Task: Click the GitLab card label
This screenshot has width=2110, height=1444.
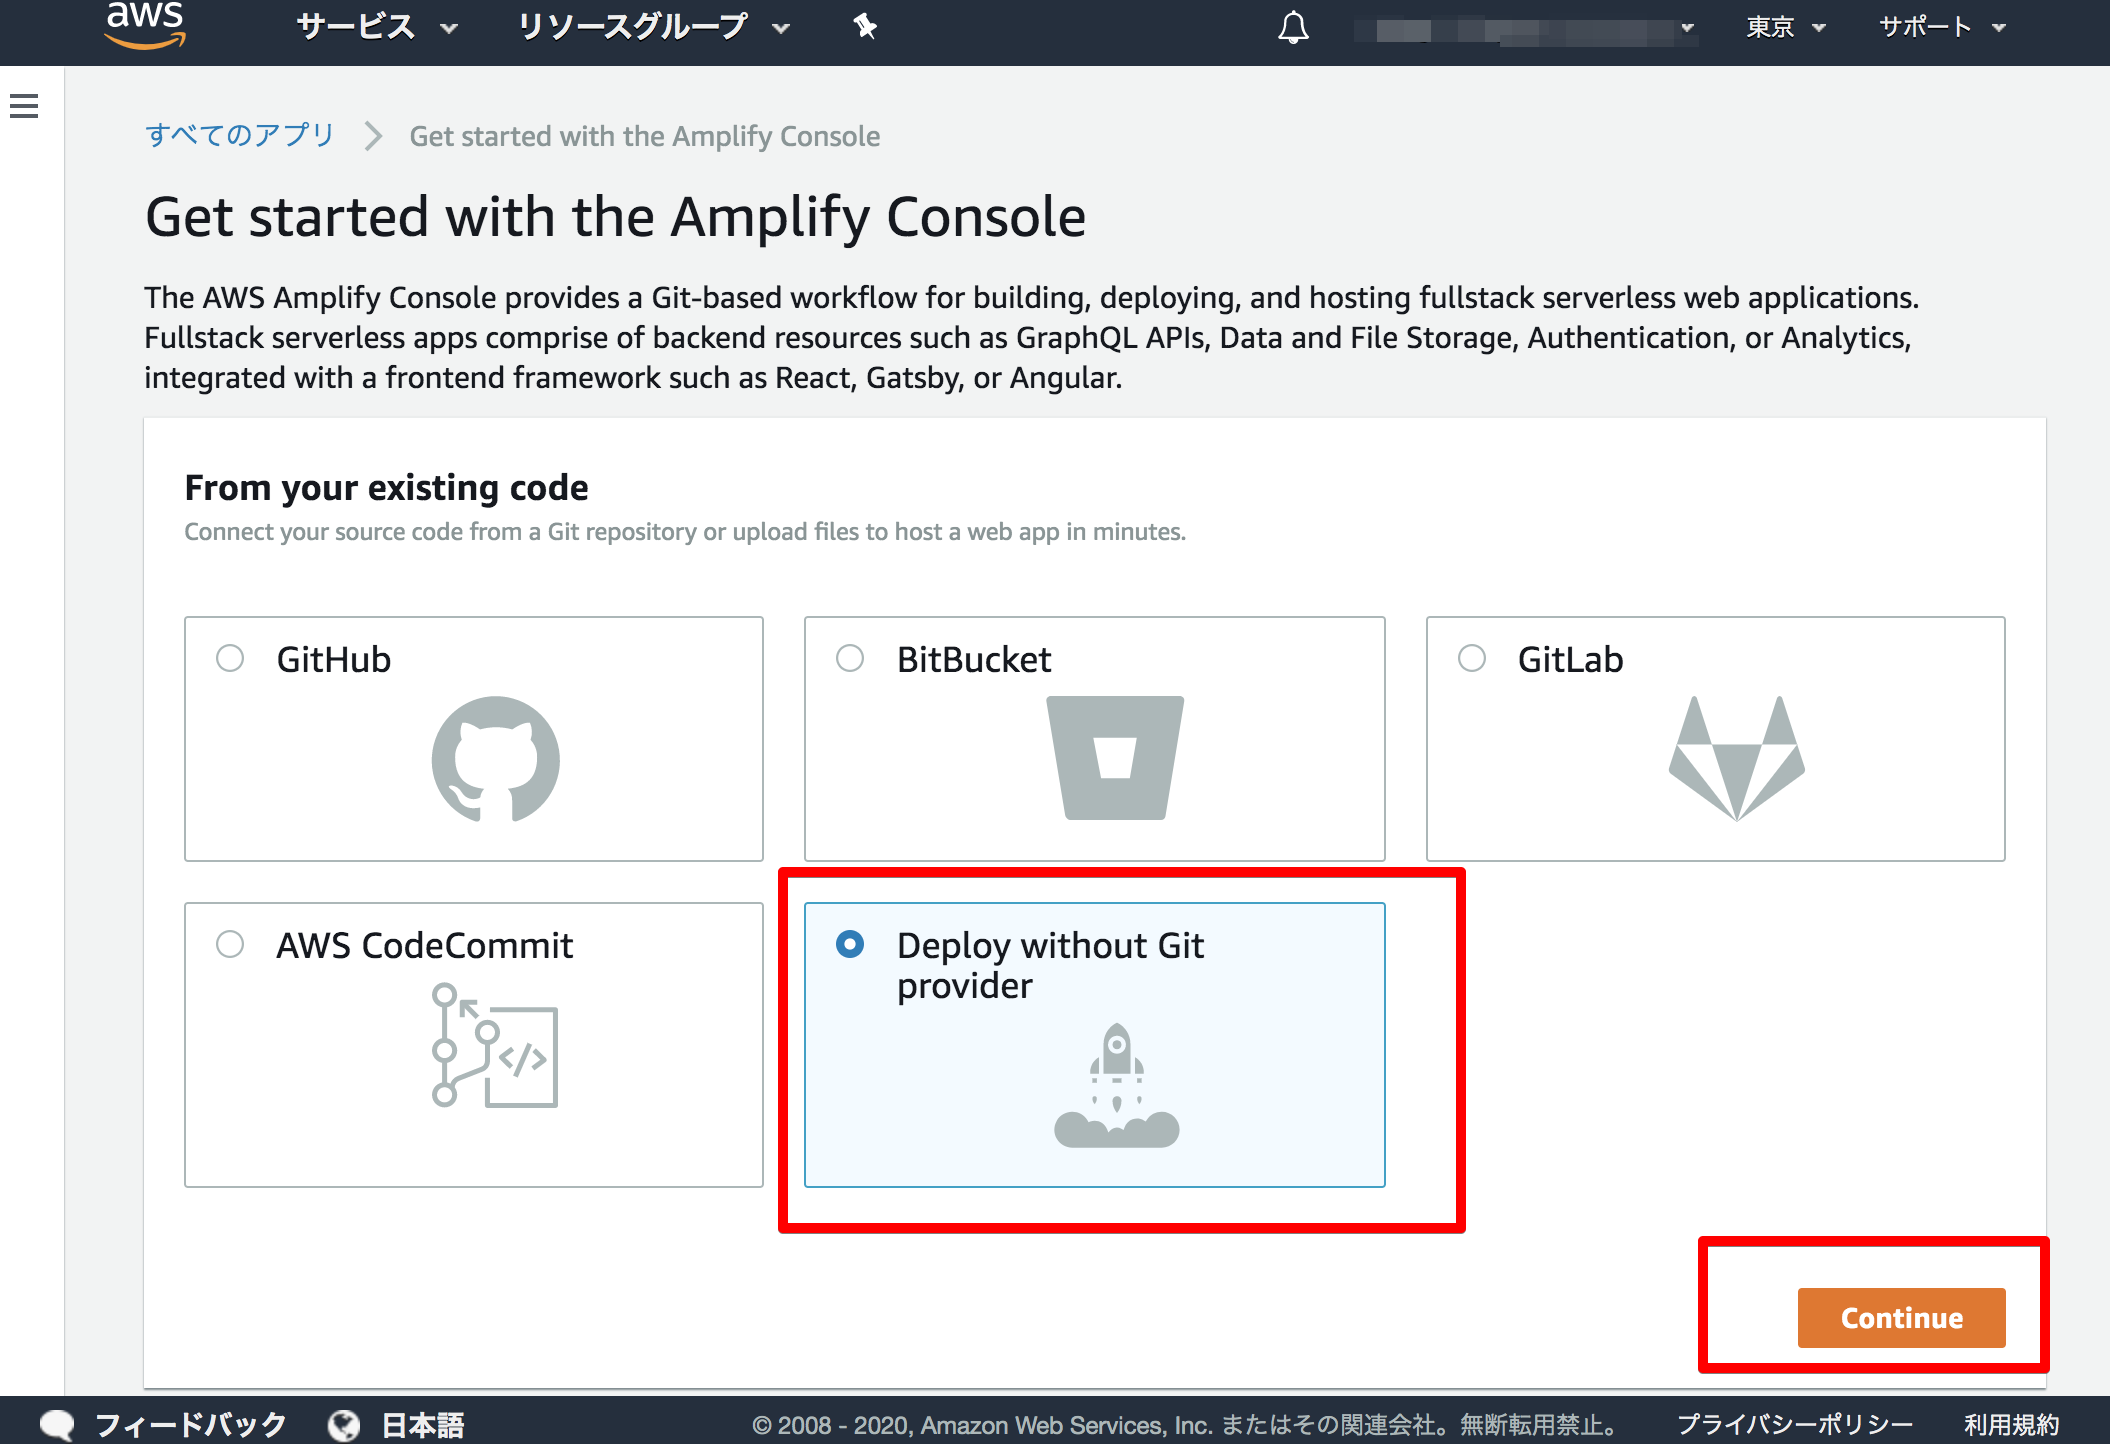Action: coord(1570,659)
